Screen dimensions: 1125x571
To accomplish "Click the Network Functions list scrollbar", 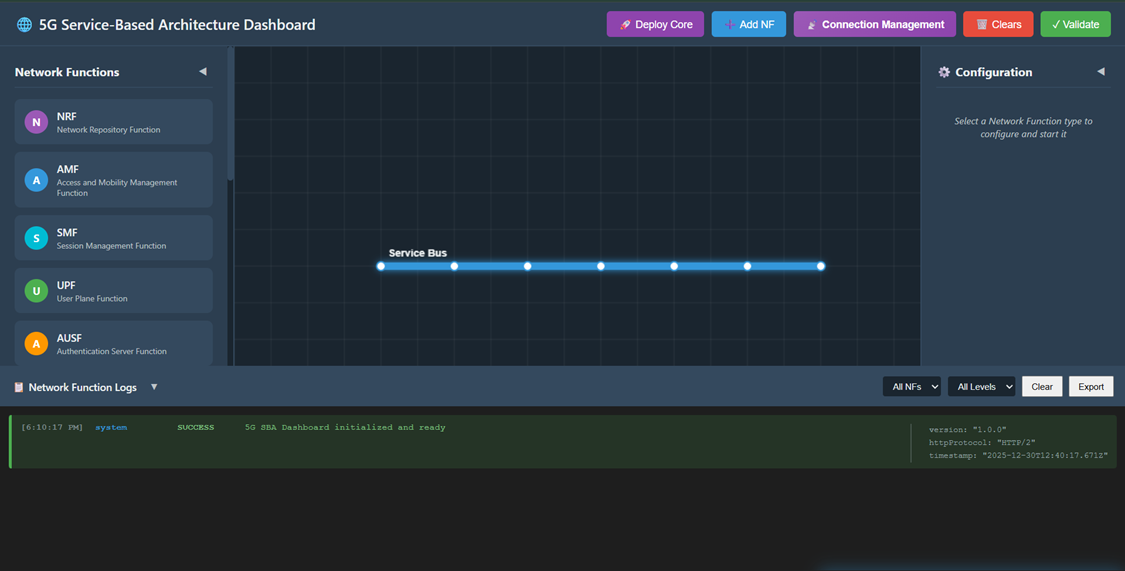I will (230, 113).
